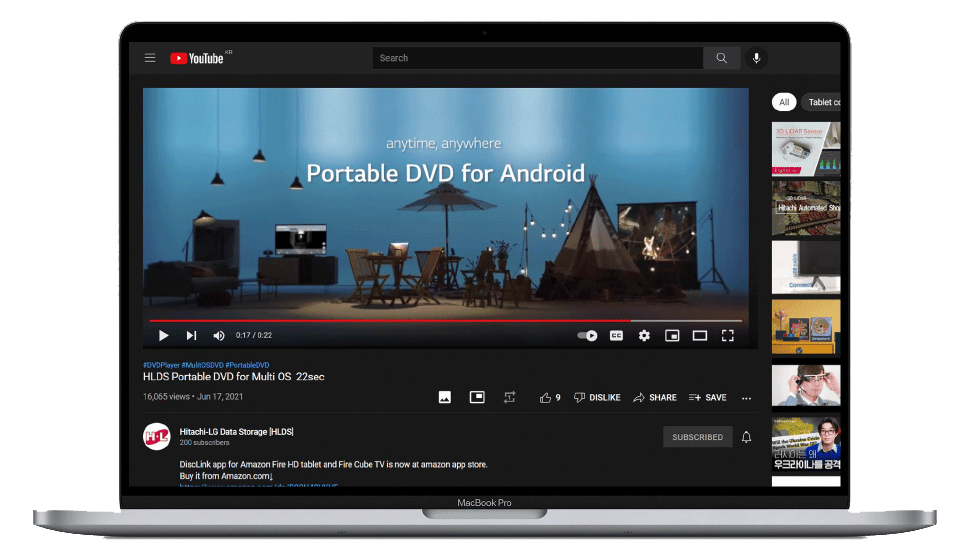Click the #DVDPlayer hashtag
Viewport: 956px width, 550px height.
(161, 365)
